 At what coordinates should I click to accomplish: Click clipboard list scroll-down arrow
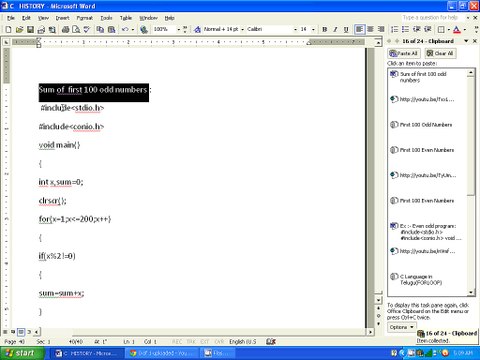(x=470, y=292)
